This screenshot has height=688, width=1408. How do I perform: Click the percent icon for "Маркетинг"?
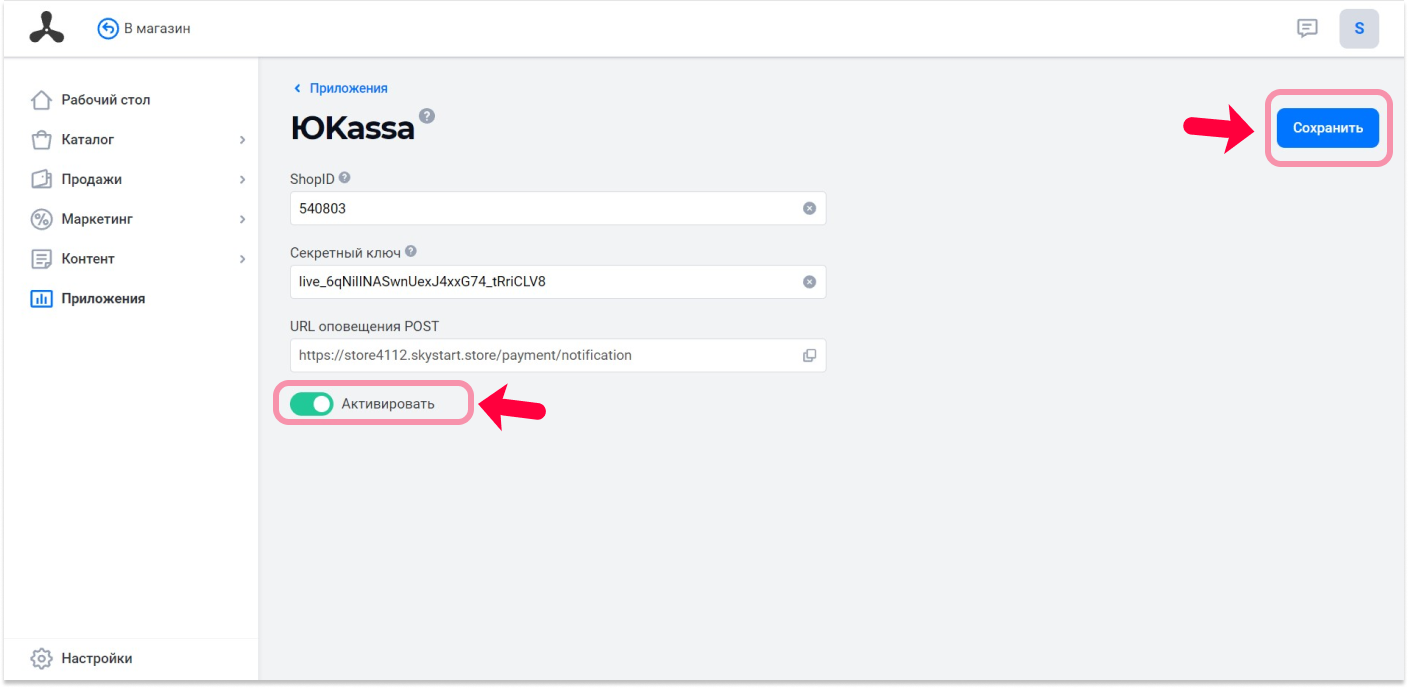pos(41,219)
